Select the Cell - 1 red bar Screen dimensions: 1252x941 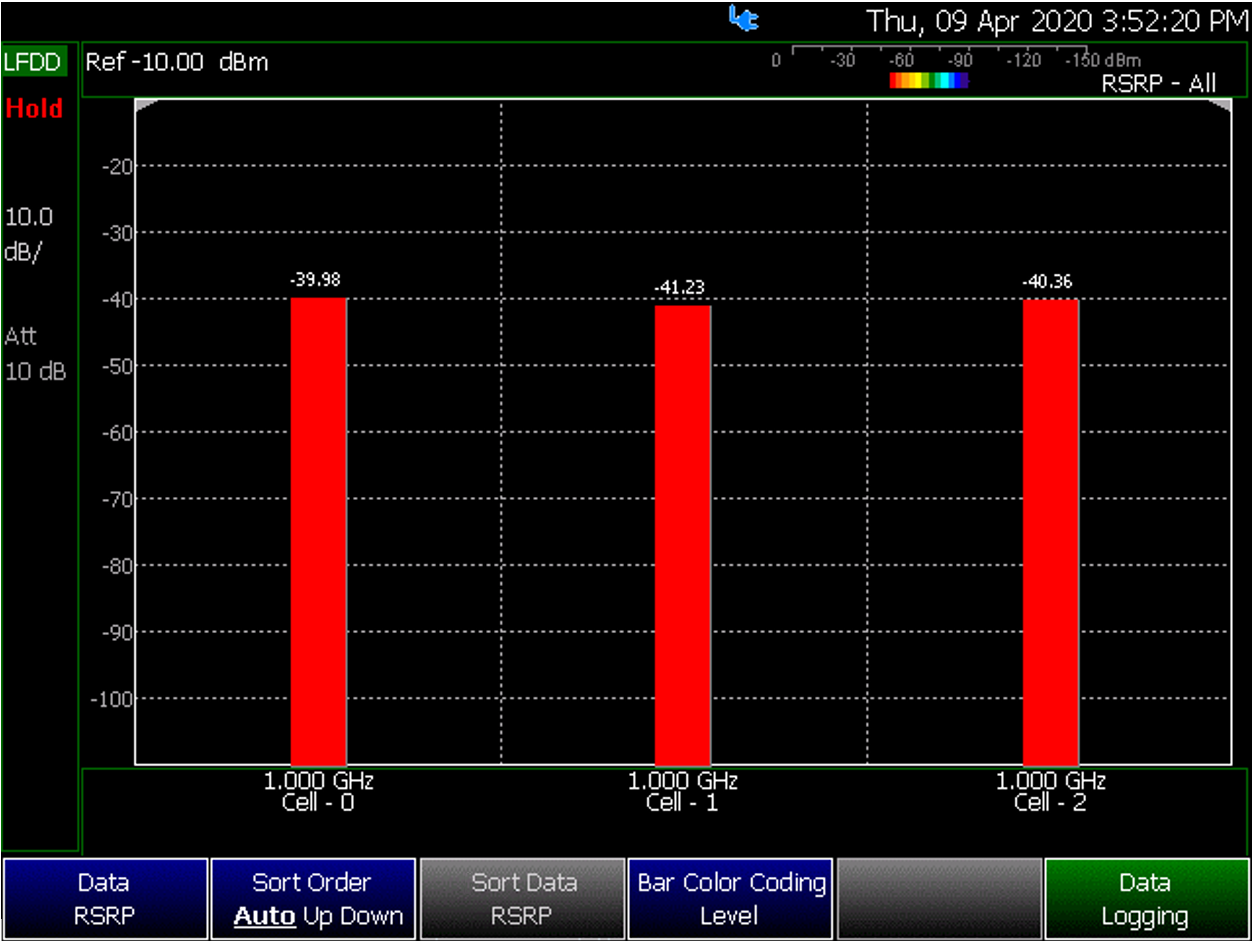click(x=683, y=535)
